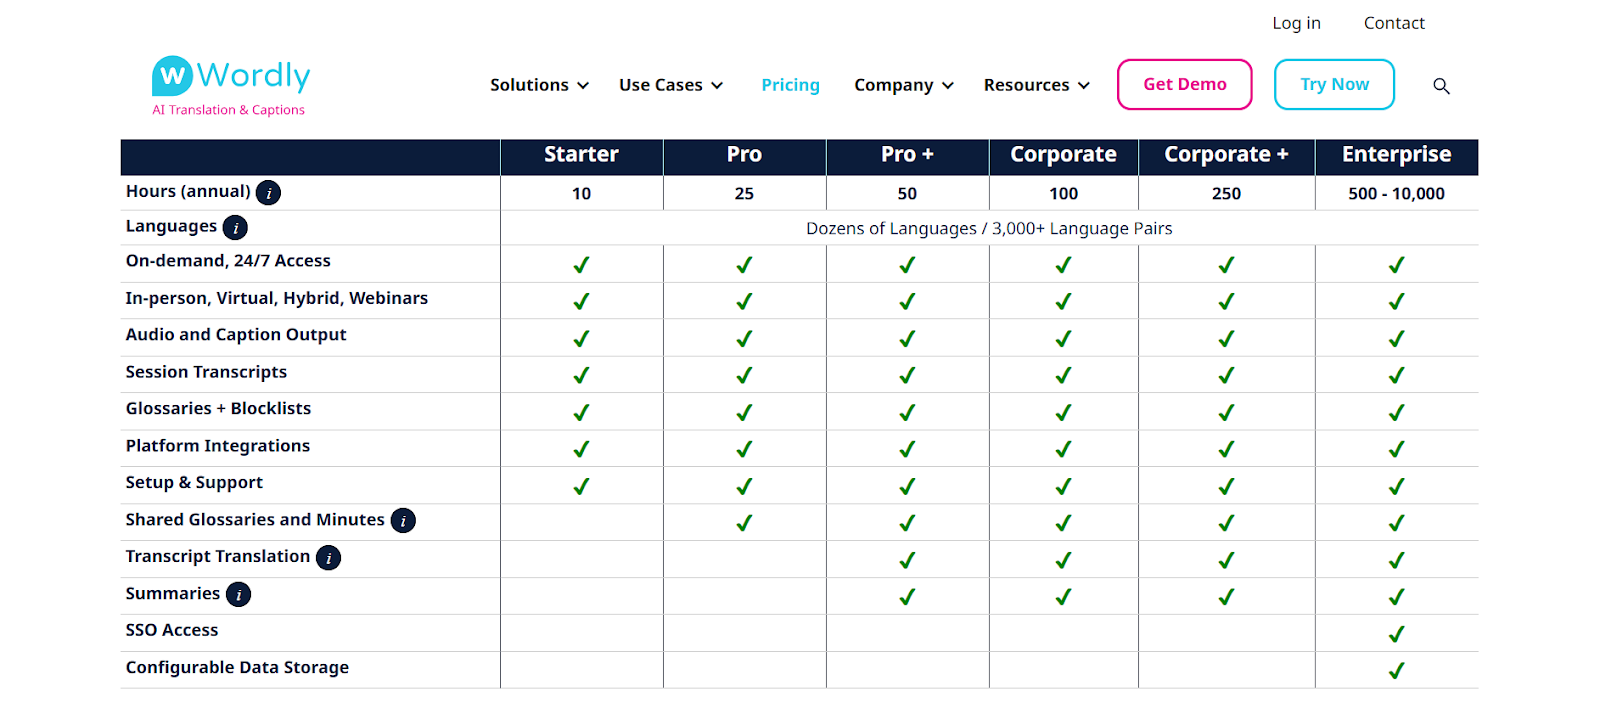Click Pro checkmark for Glossaries + Blocklists
Screen dimensions: 1600x714
point(744,412)
